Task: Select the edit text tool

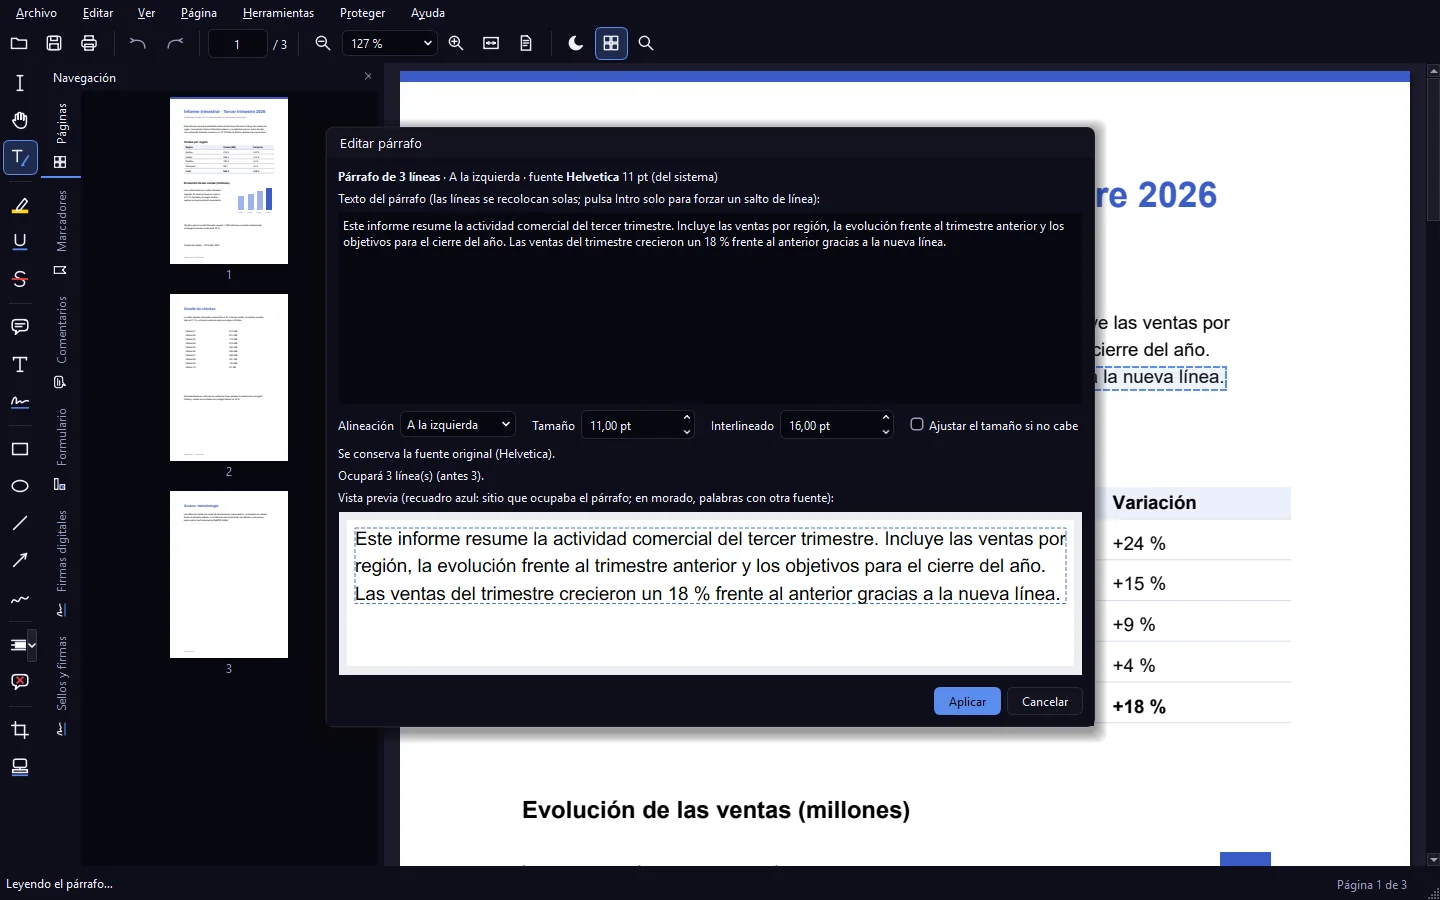Action: (x=20, y=158)
